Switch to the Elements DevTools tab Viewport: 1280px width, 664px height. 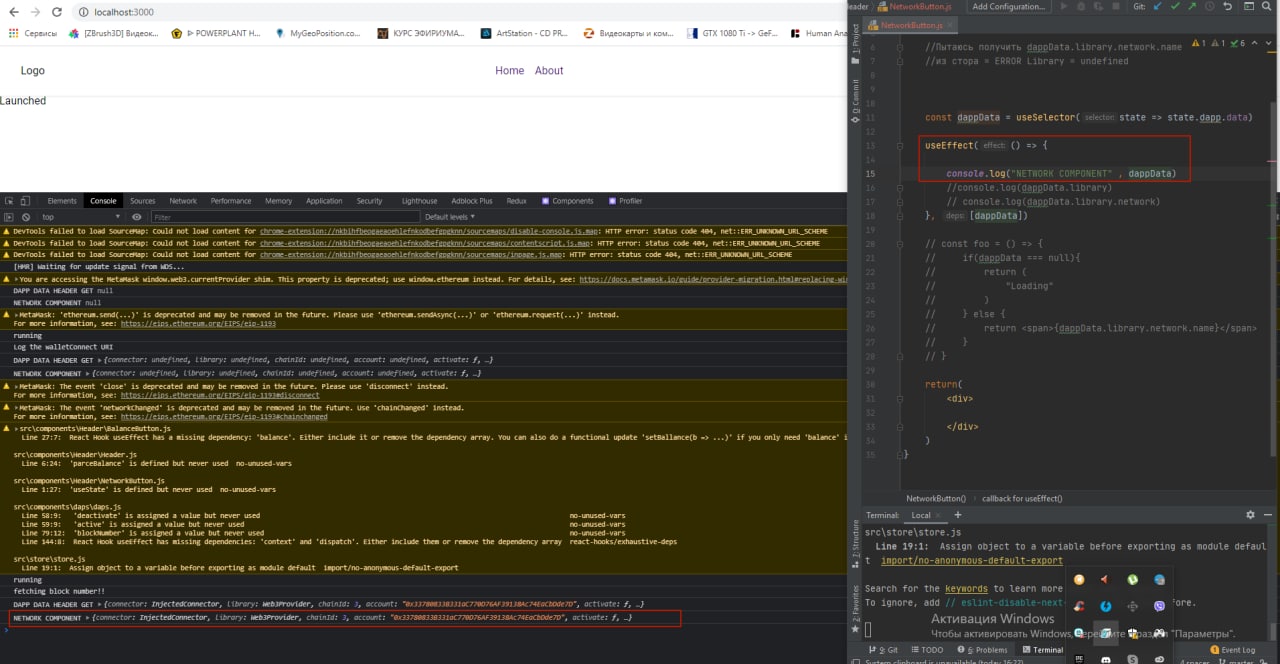click(x=62, y=201)
